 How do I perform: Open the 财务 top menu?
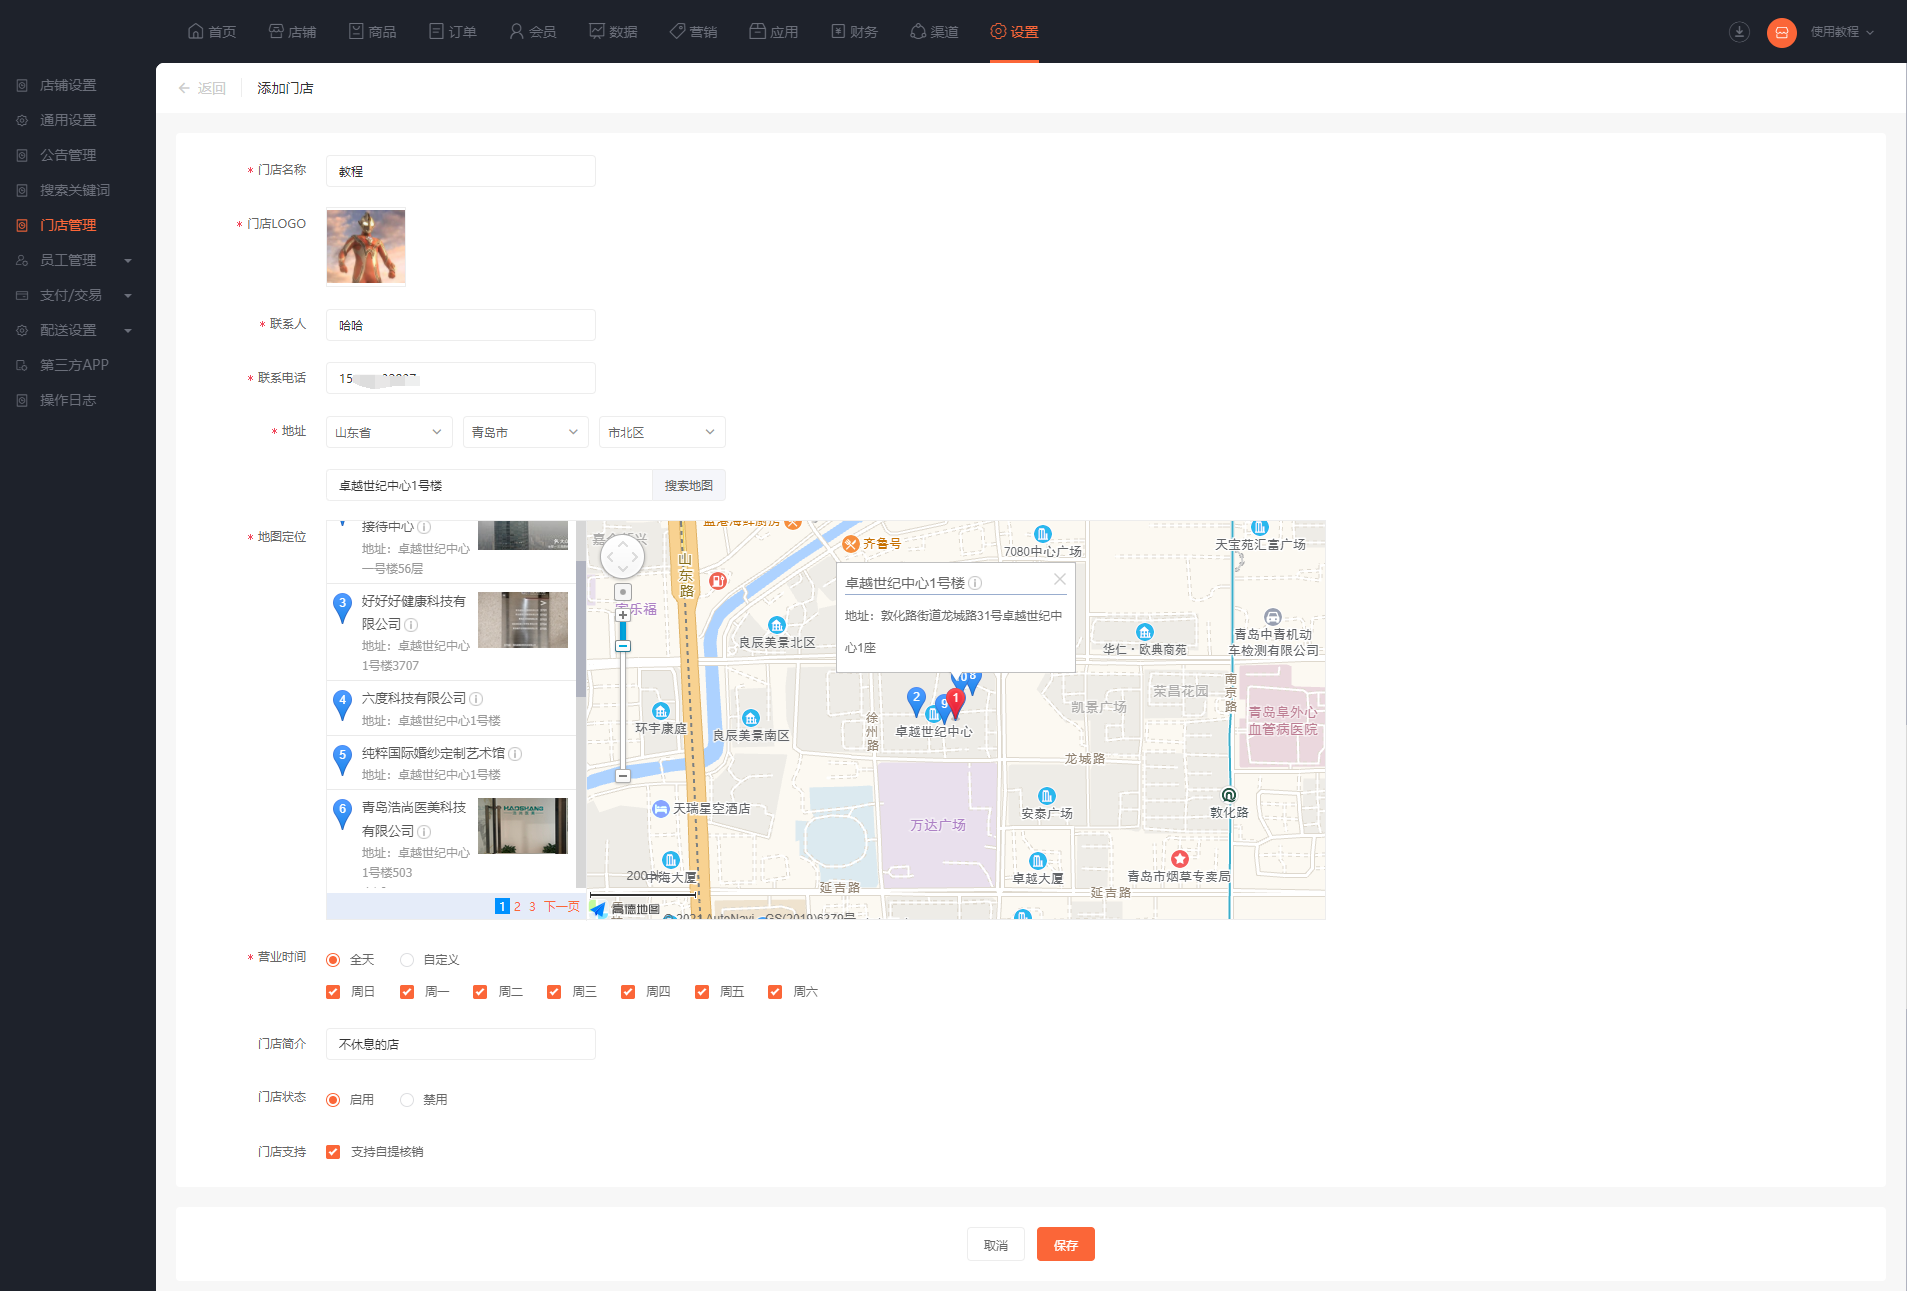click(854, 32)
